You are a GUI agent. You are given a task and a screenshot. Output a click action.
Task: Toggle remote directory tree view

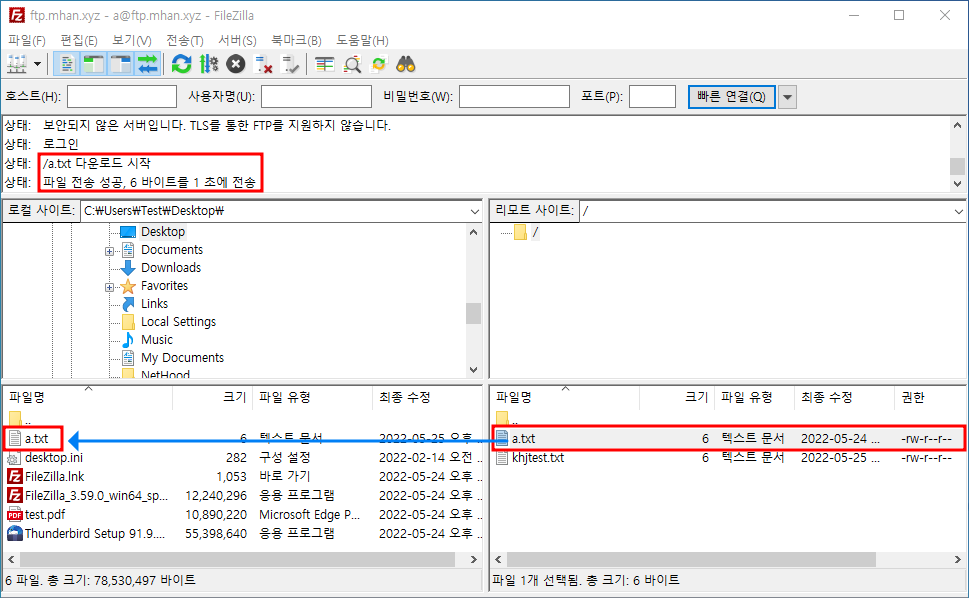121,64
